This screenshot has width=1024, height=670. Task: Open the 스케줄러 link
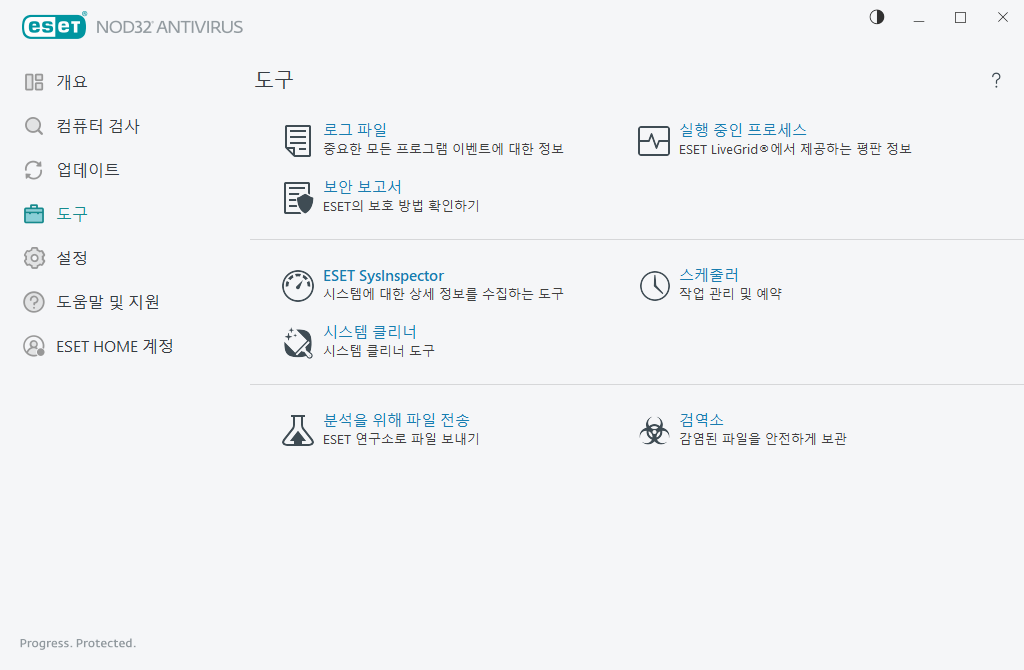(x=709, y=275)
